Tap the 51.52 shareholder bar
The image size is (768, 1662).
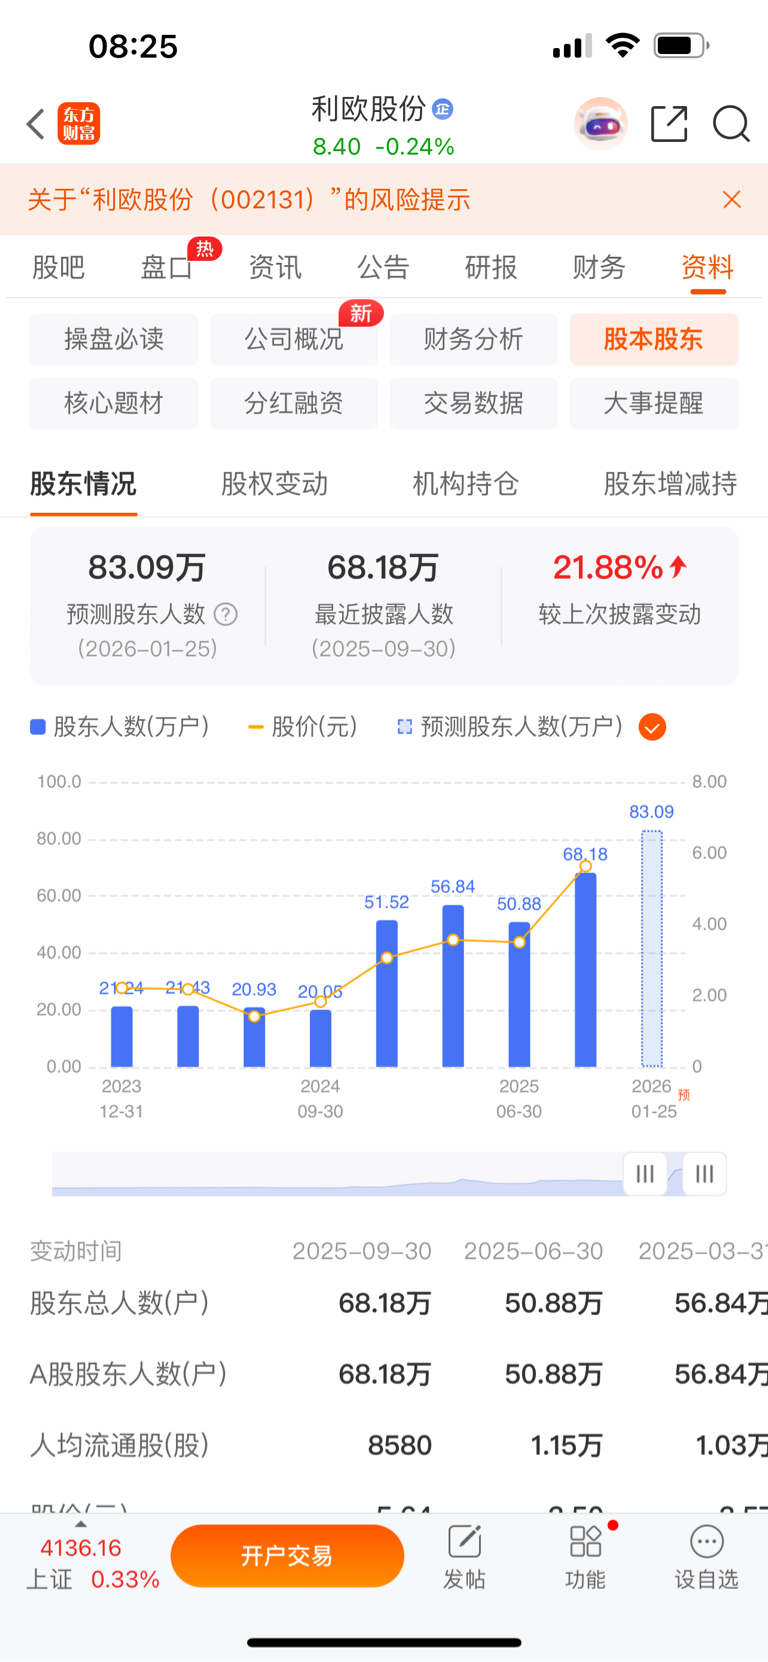(x=387, y=993)
